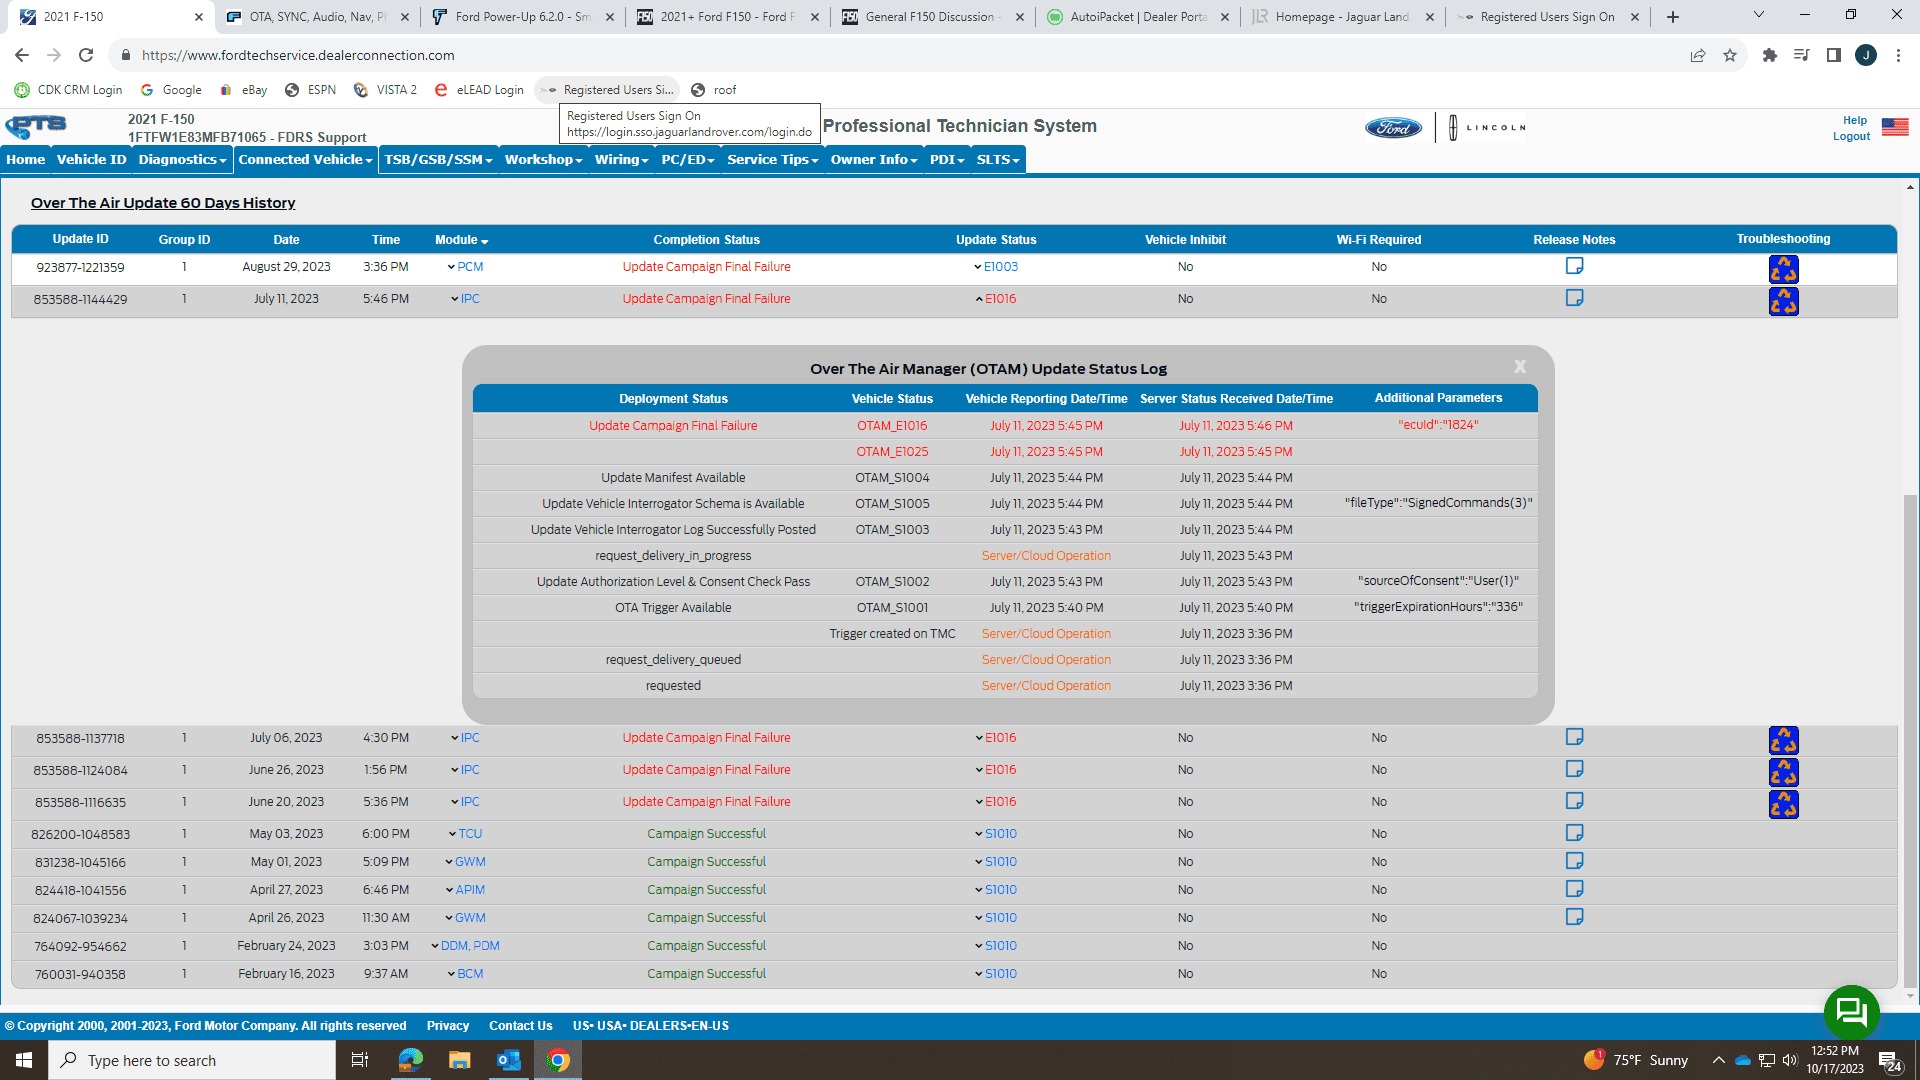Click the US flag language icon

tap(1894, 127)
